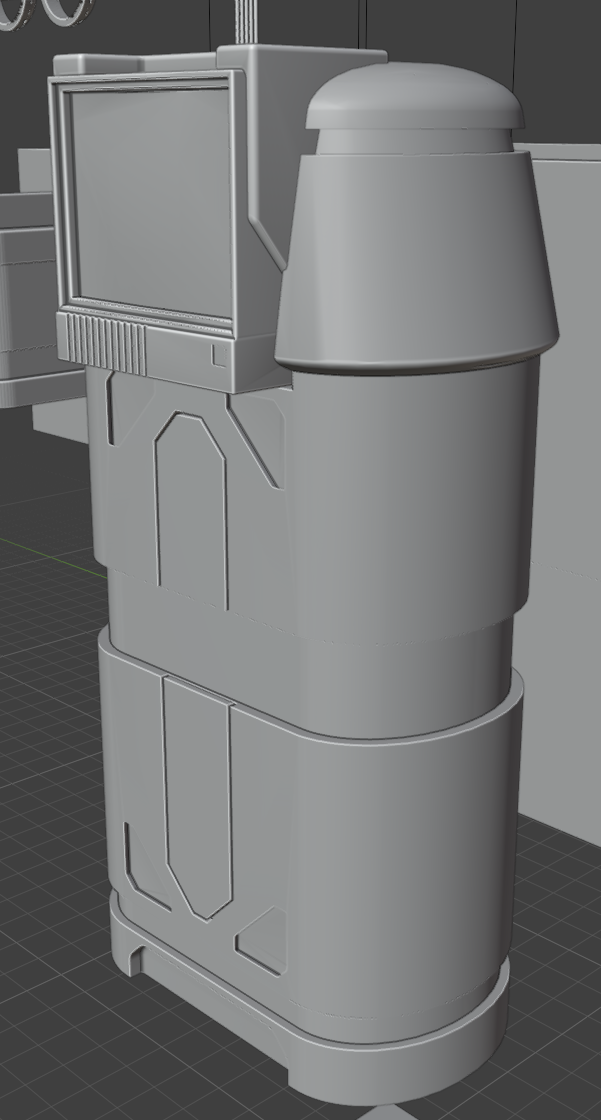Click the small square button on monitor bezel
Screen dimensions: 601x1120
coord(219,355)
